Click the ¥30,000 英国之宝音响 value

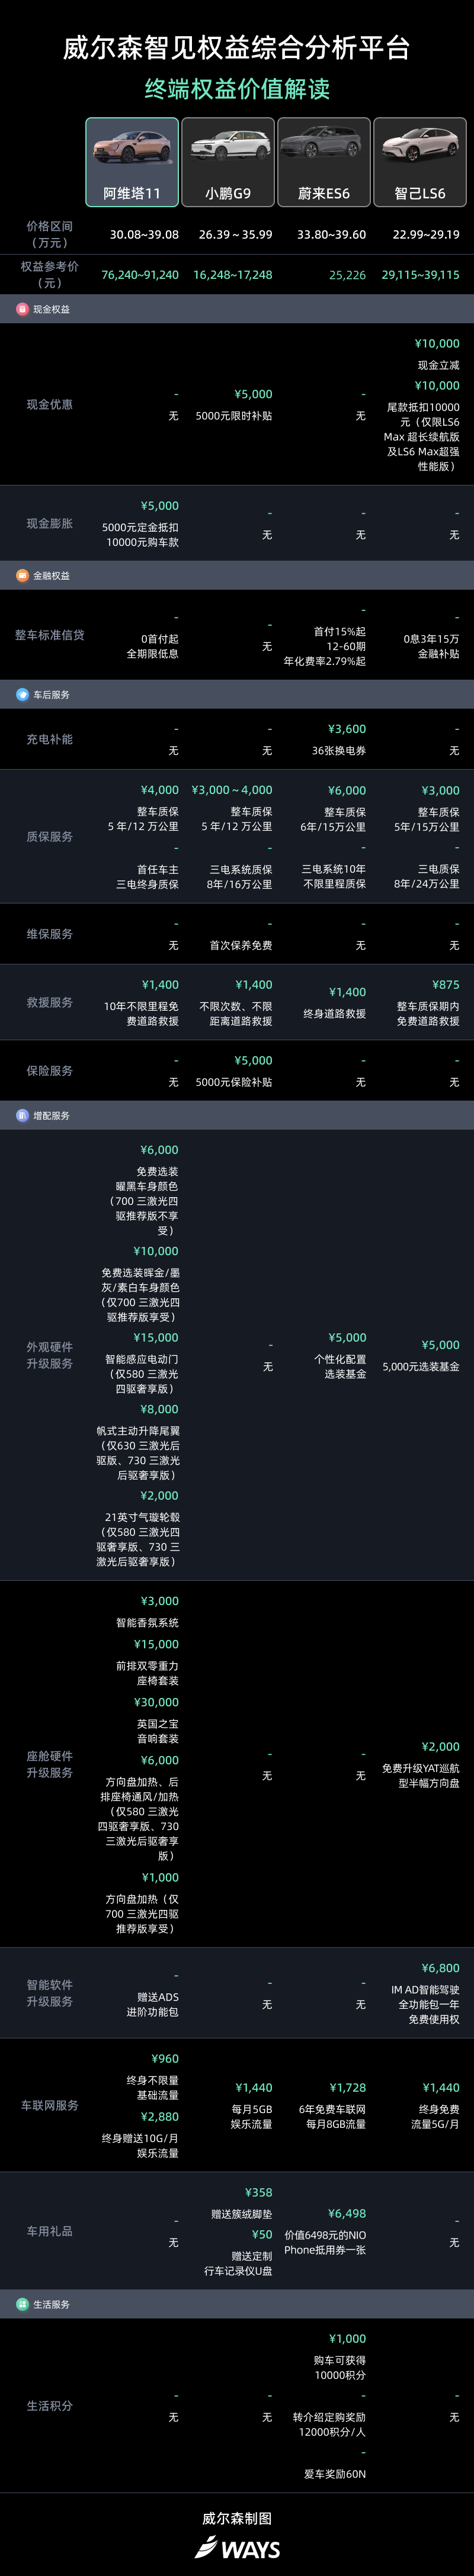[157, 1702]
